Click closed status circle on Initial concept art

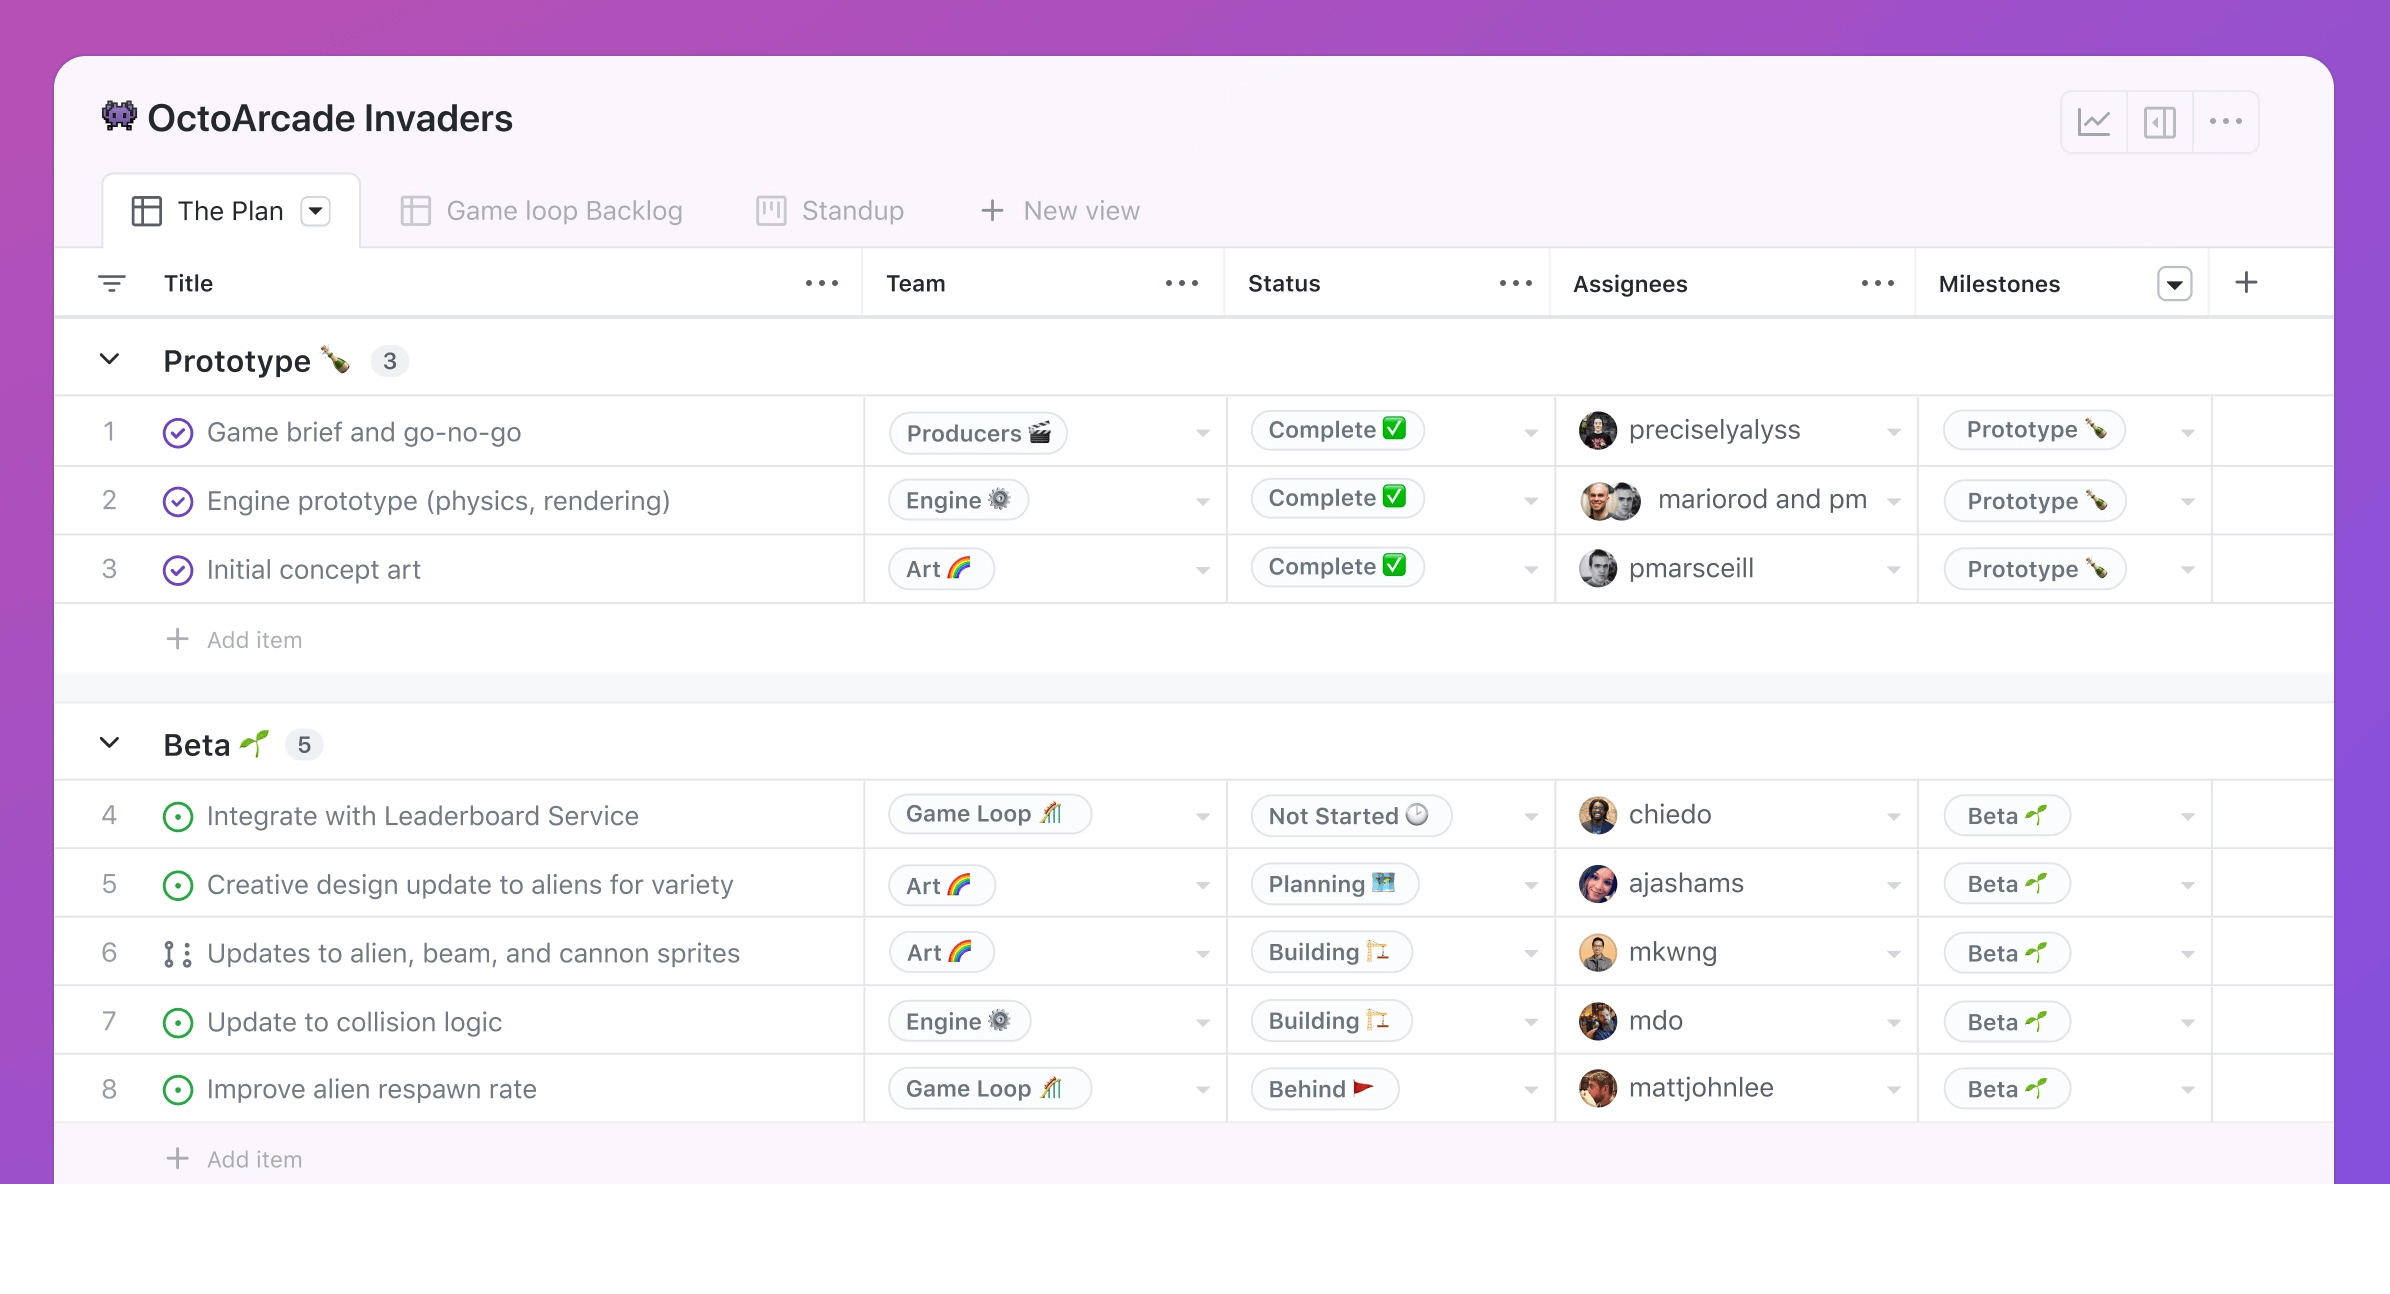[177, 570]
